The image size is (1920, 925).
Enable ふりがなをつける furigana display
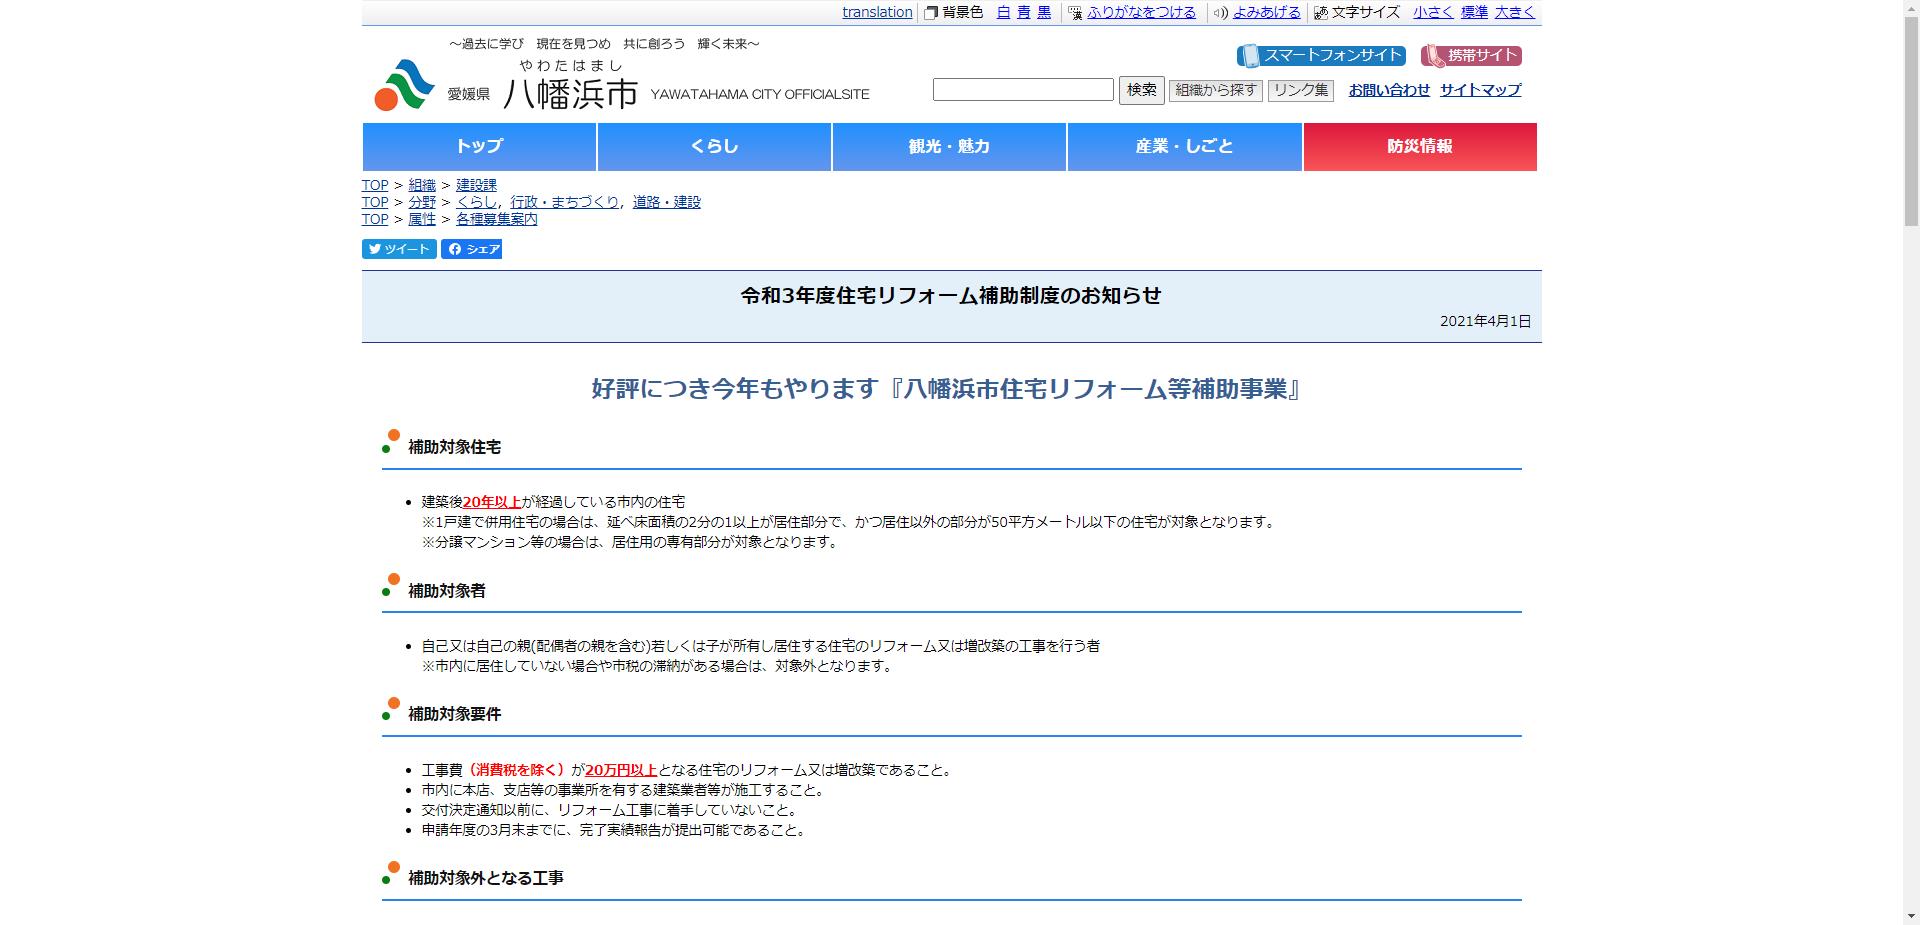1141,13
